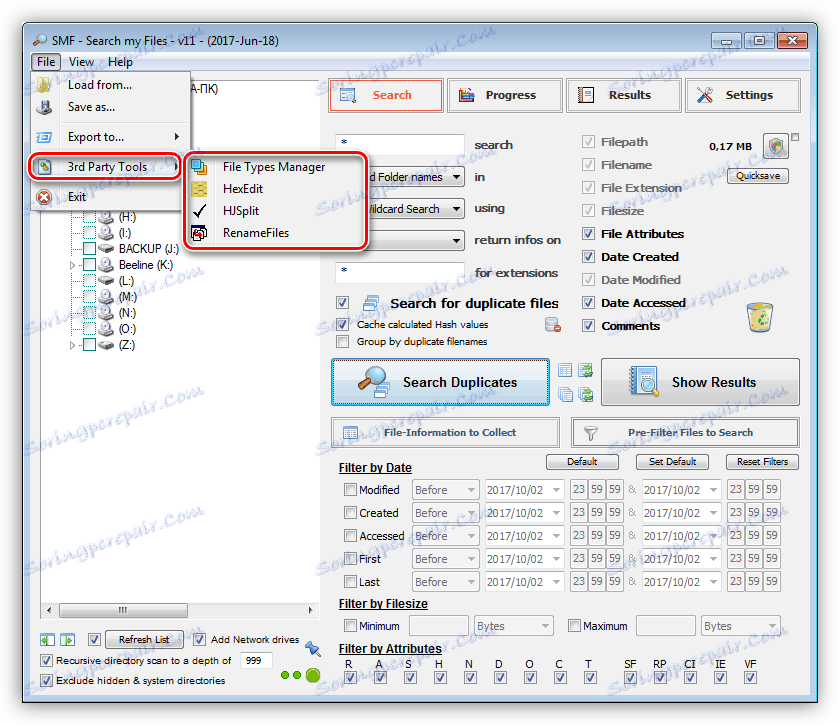
Task: Click the duplicate files icon beside Search for duplicate
Action: tap(371, 303)
